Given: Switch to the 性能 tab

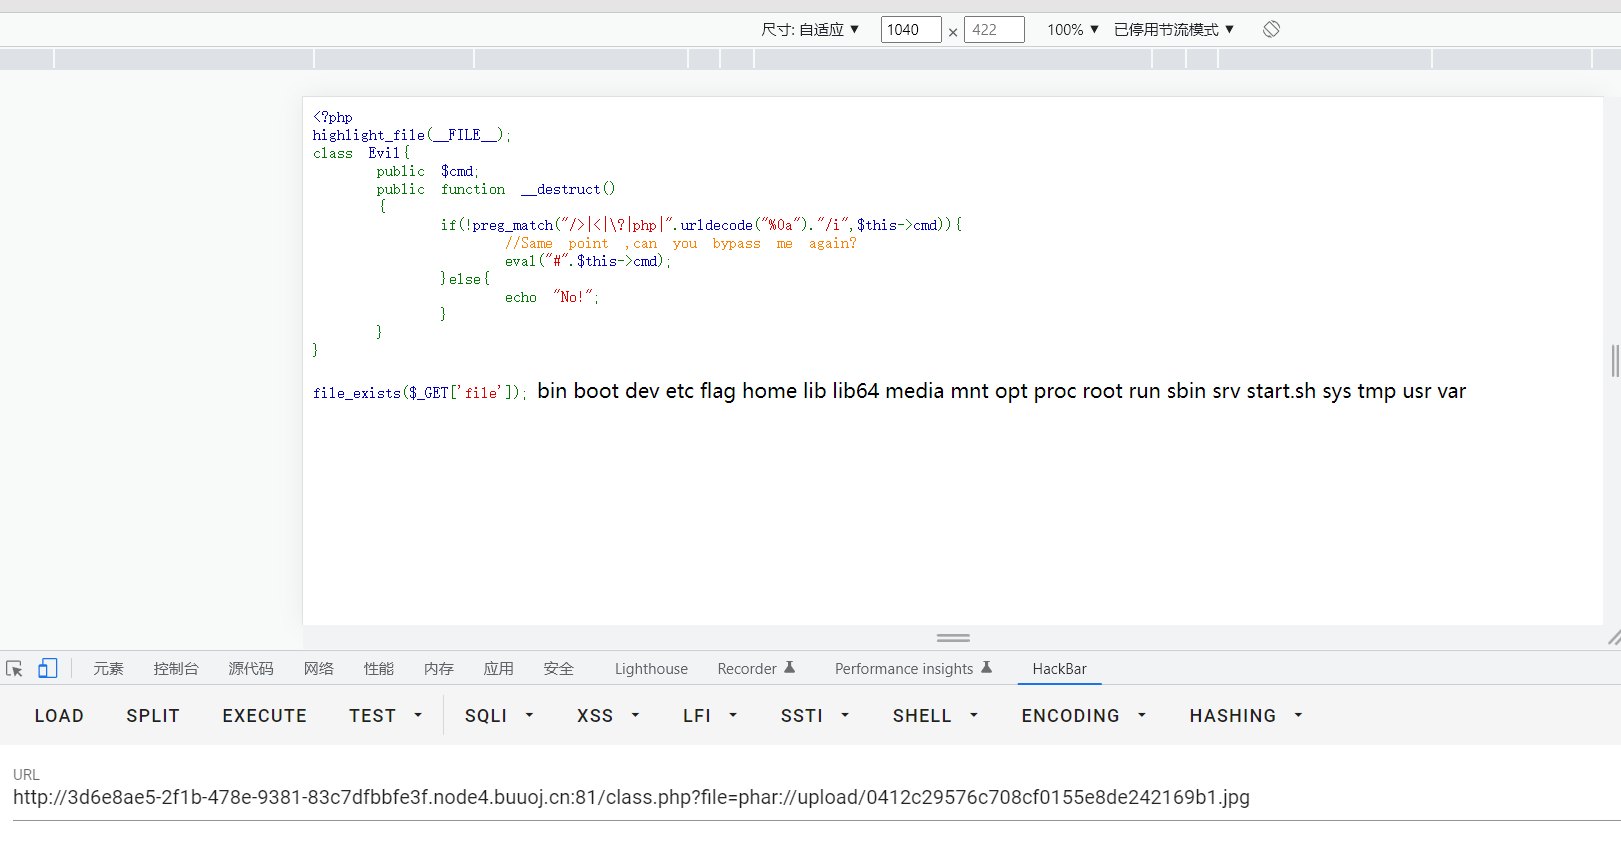Looking at the screenshot, I should 379,669.
